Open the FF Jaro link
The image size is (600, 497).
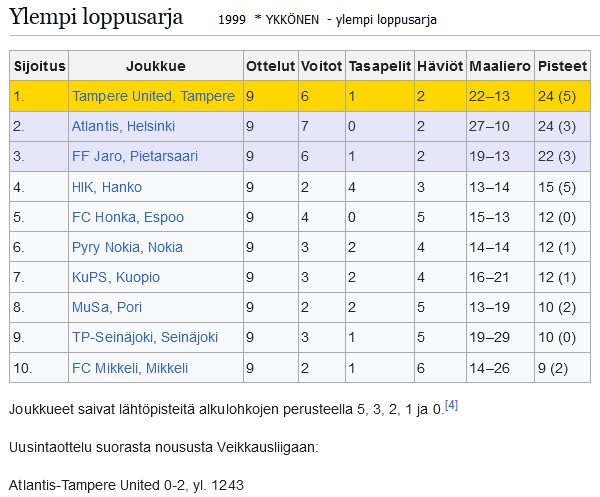pos(97,156)
